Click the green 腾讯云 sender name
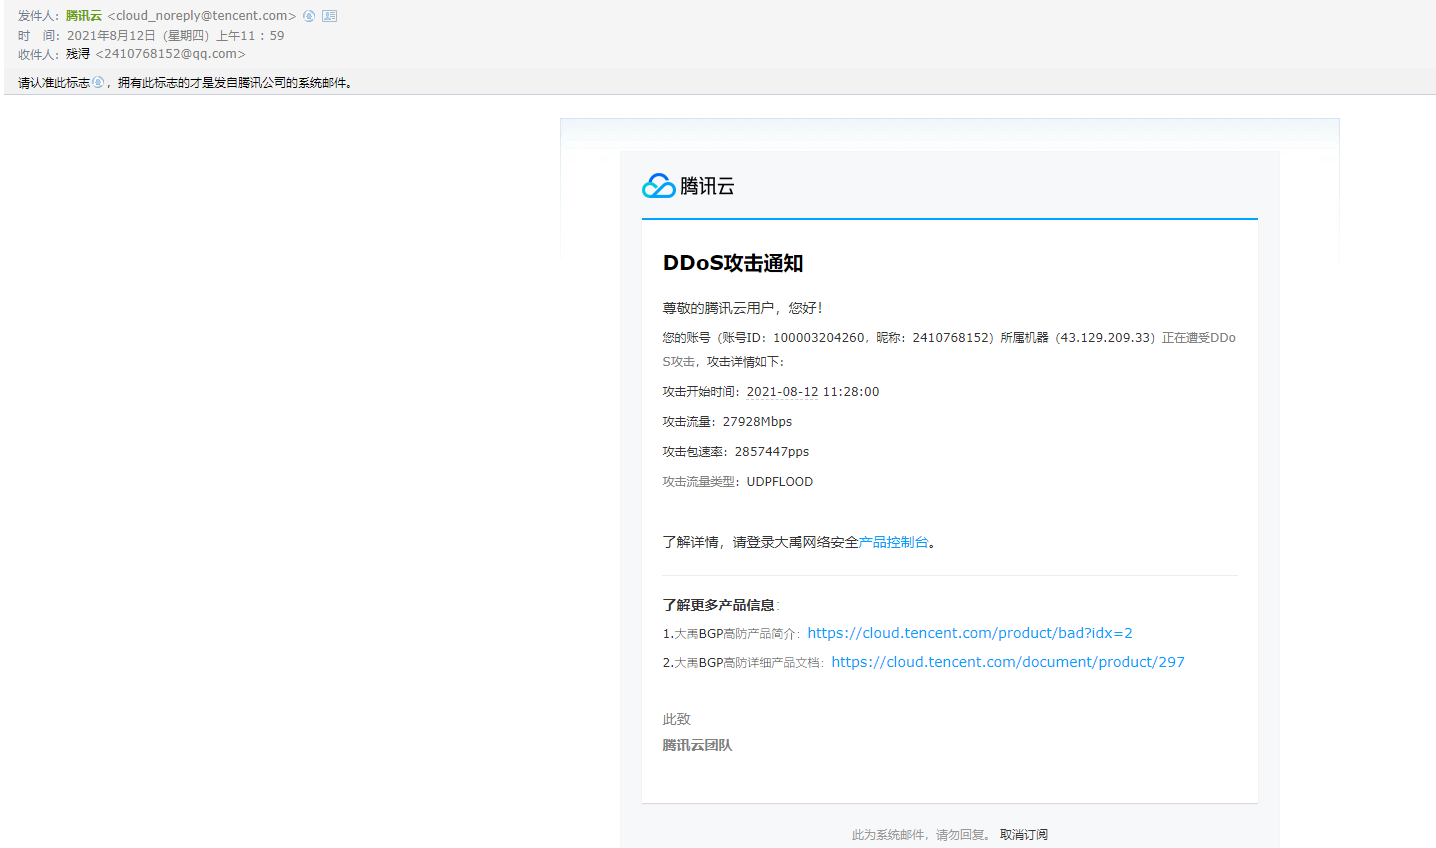The image size is (1436, 848). [x=84, y=16]
